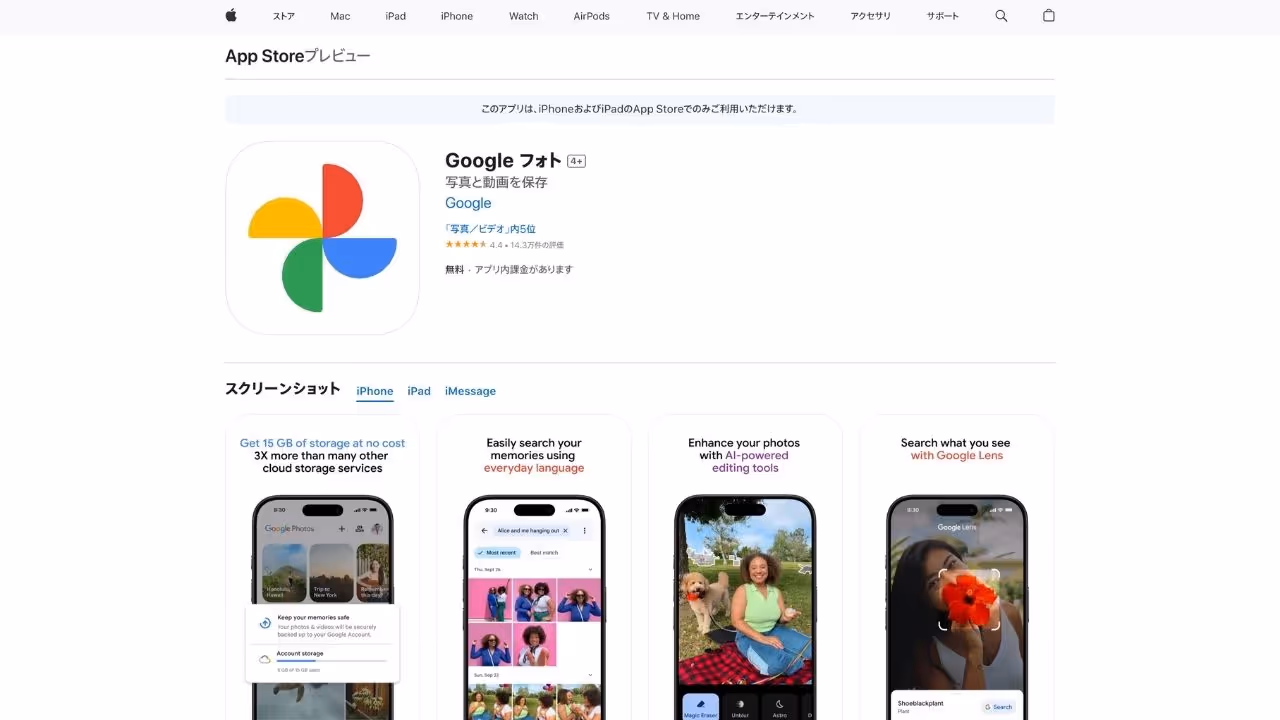Click the Google Photos app icon

(x=322, y=237)
